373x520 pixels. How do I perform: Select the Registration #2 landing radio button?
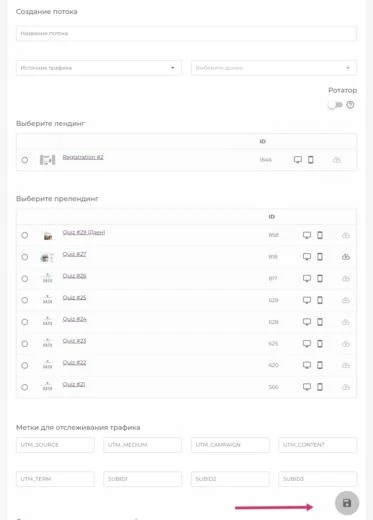coord(25,160)
